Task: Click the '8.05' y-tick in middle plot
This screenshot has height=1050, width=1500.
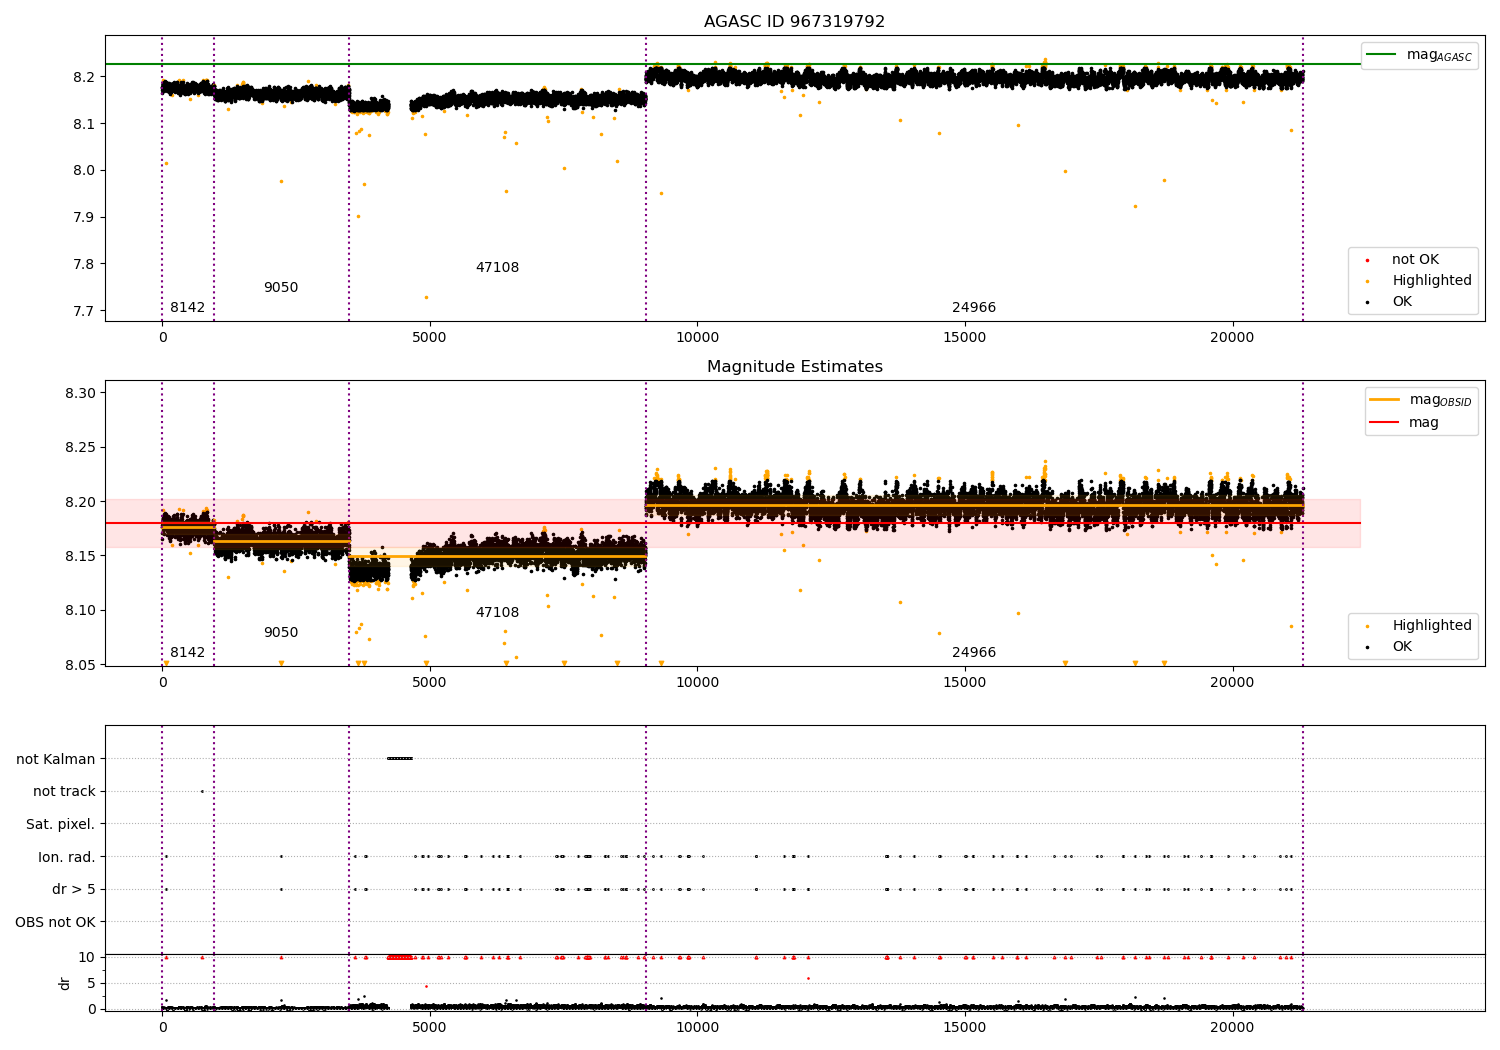Action: click(x=79, y=665)
